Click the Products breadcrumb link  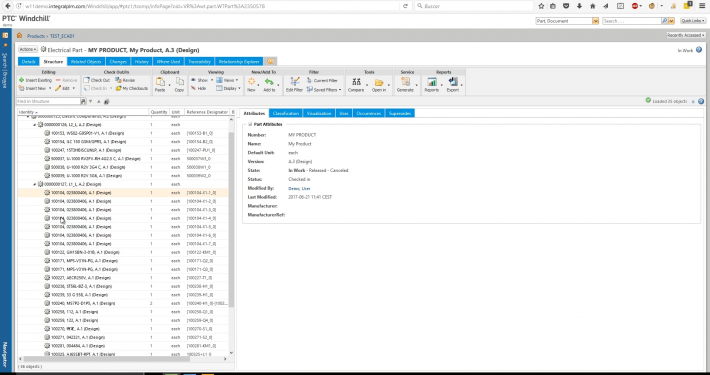(x=36, y=36)
